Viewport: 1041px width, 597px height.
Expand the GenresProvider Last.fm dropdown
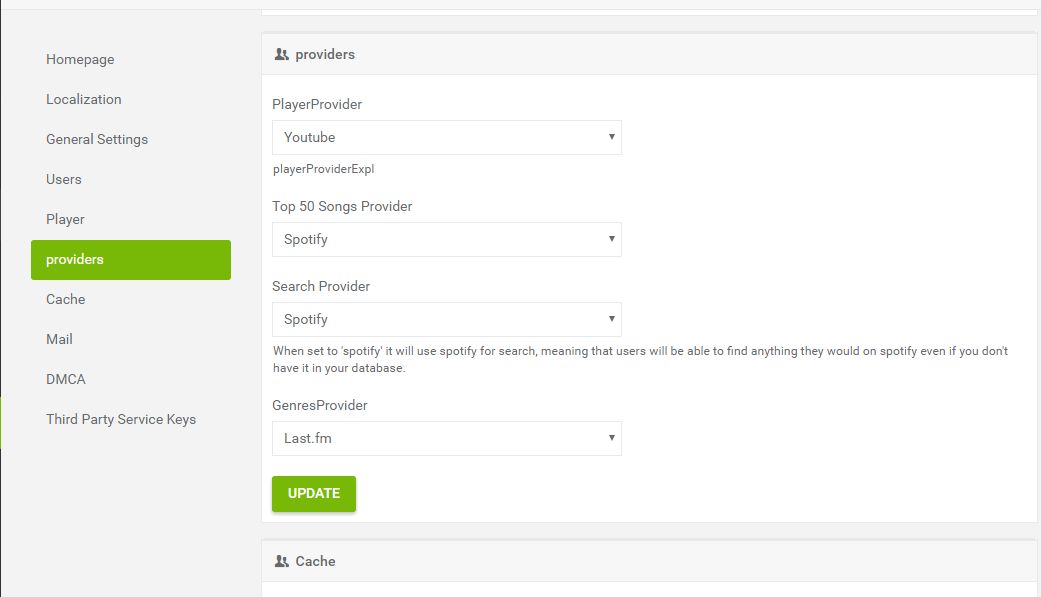click(446, 438)
